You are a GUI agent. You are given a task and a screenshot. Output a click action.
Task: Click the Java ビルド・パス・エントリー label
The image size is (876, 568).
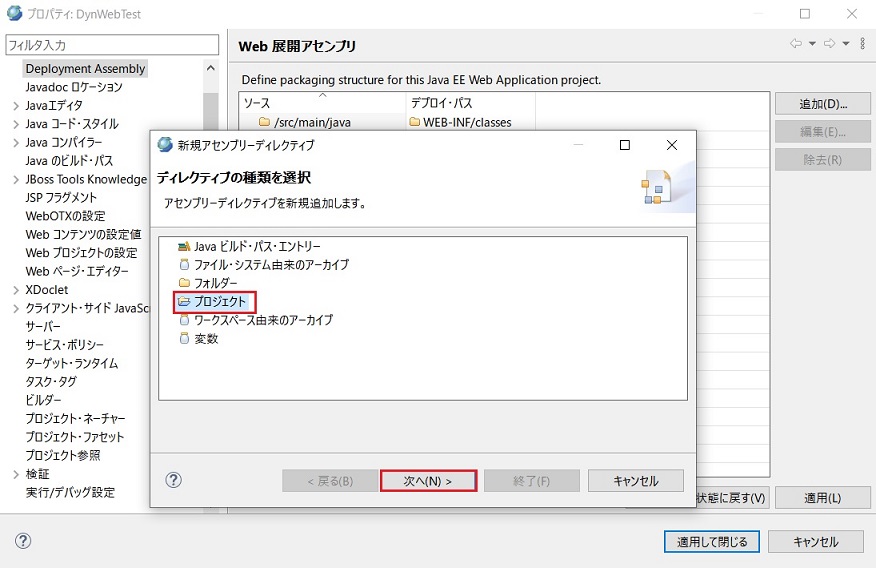coord(257,246)
